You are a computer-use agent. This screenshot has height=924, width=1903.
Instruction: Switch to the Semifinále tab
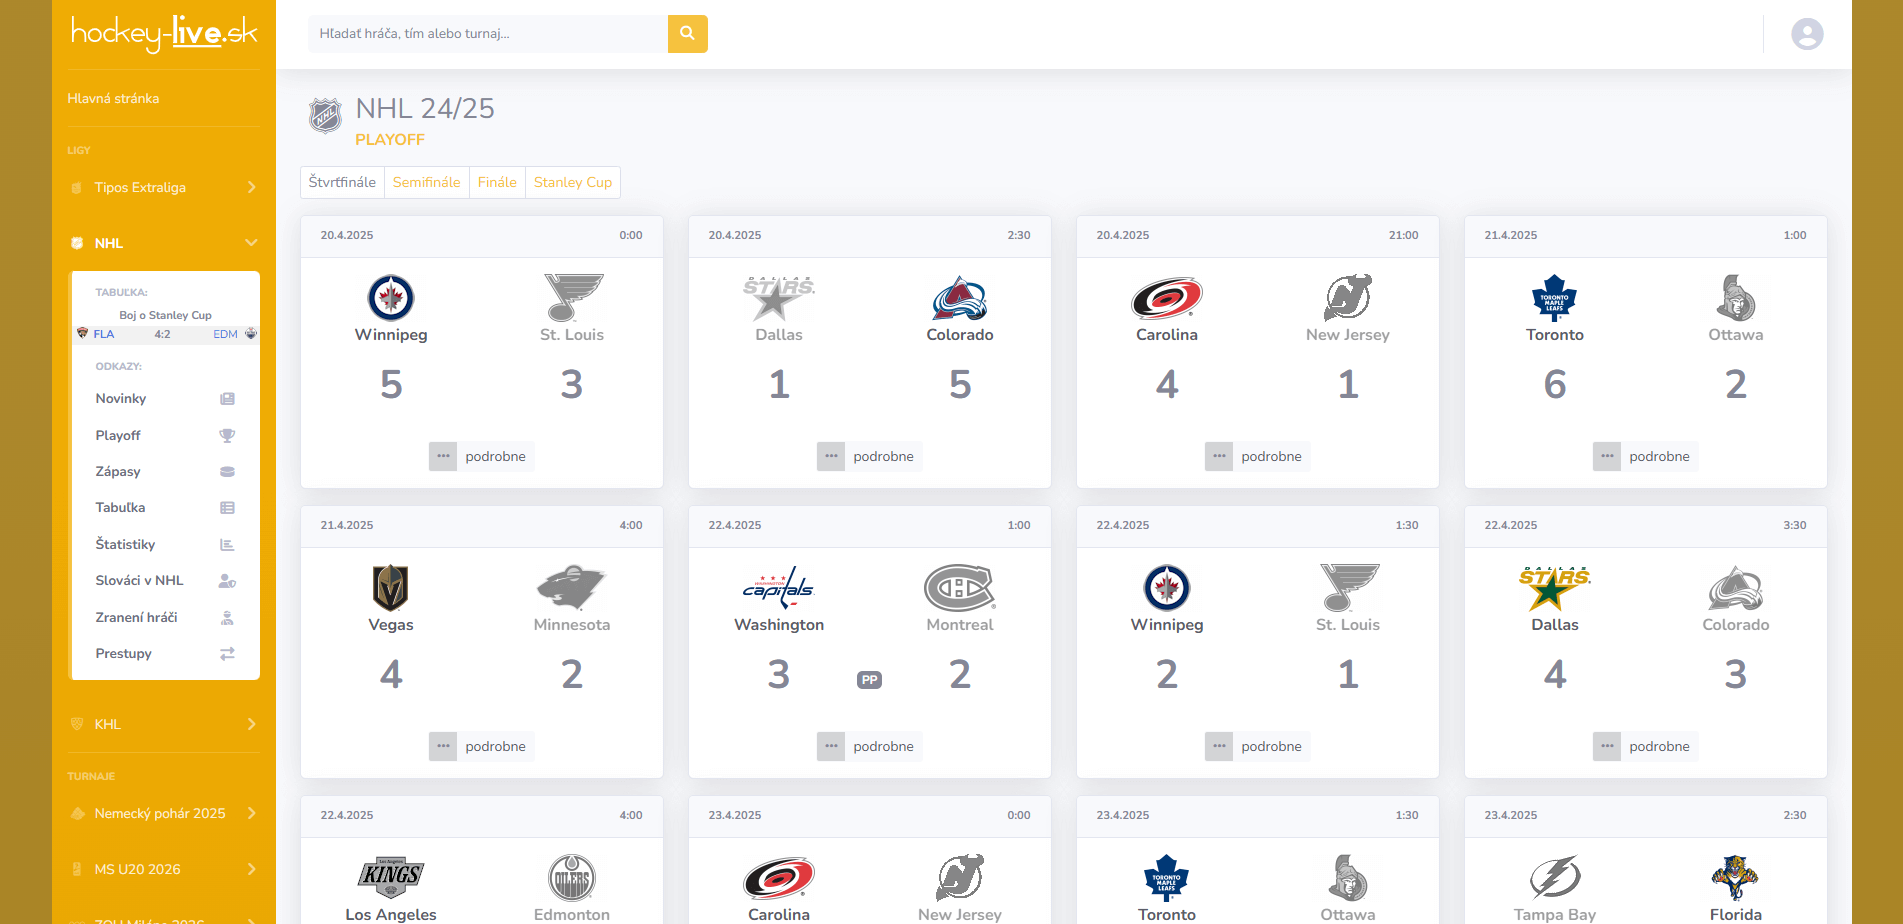426,182
